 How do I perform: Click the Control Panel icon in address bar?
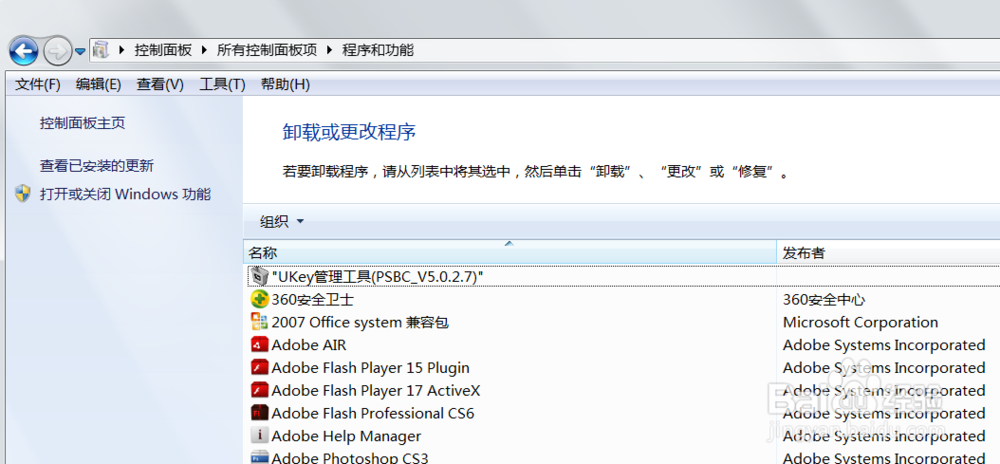(101, 50)
